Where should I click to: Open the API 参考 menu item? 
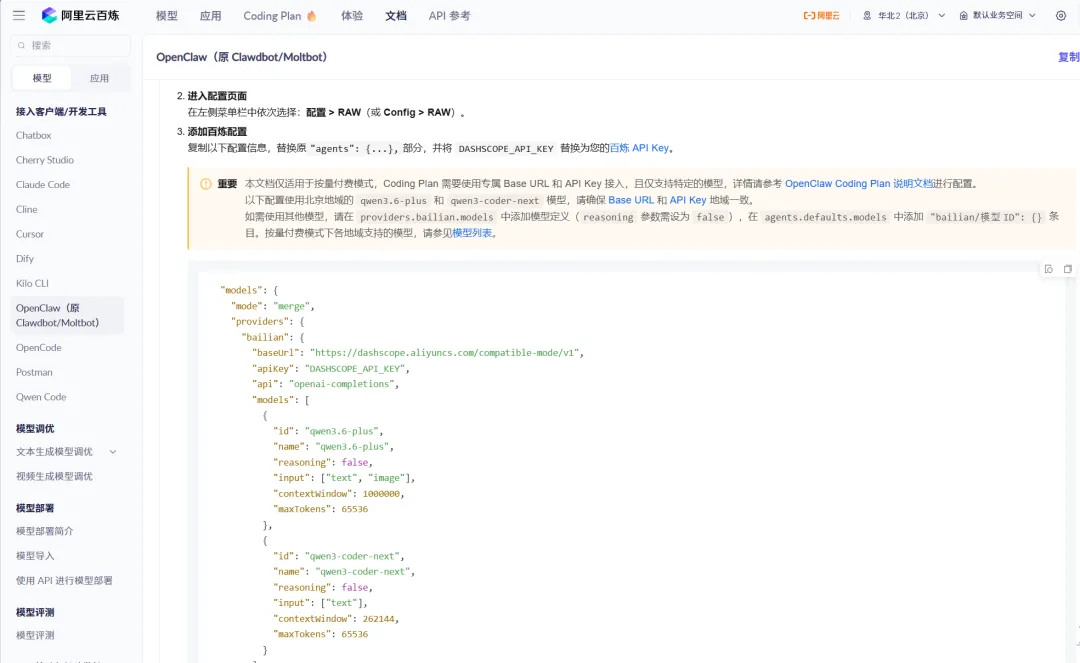449,15
